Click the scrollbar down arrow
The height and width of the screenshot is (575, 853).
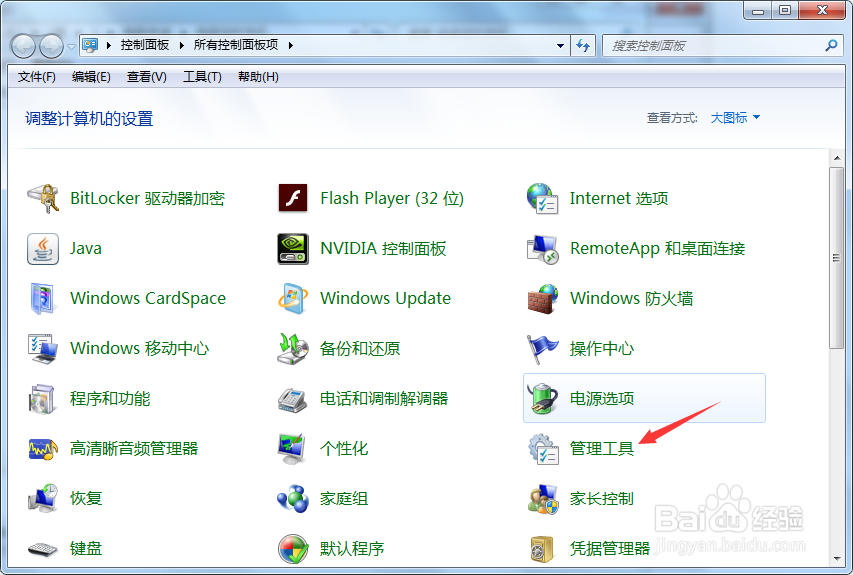[x=836, y=559]
